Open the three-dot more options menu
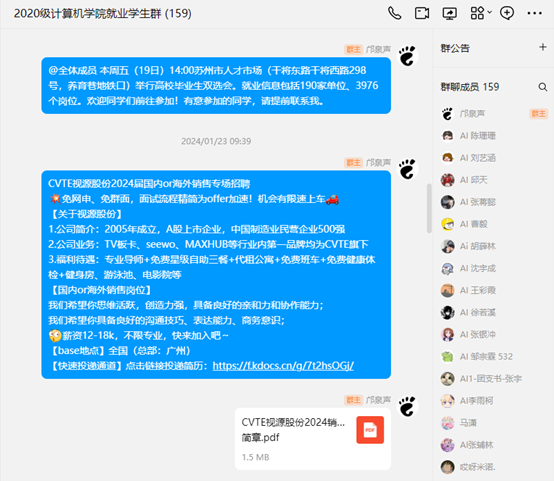The height and width of the screenshot is (481, 554). pos(535,13)
